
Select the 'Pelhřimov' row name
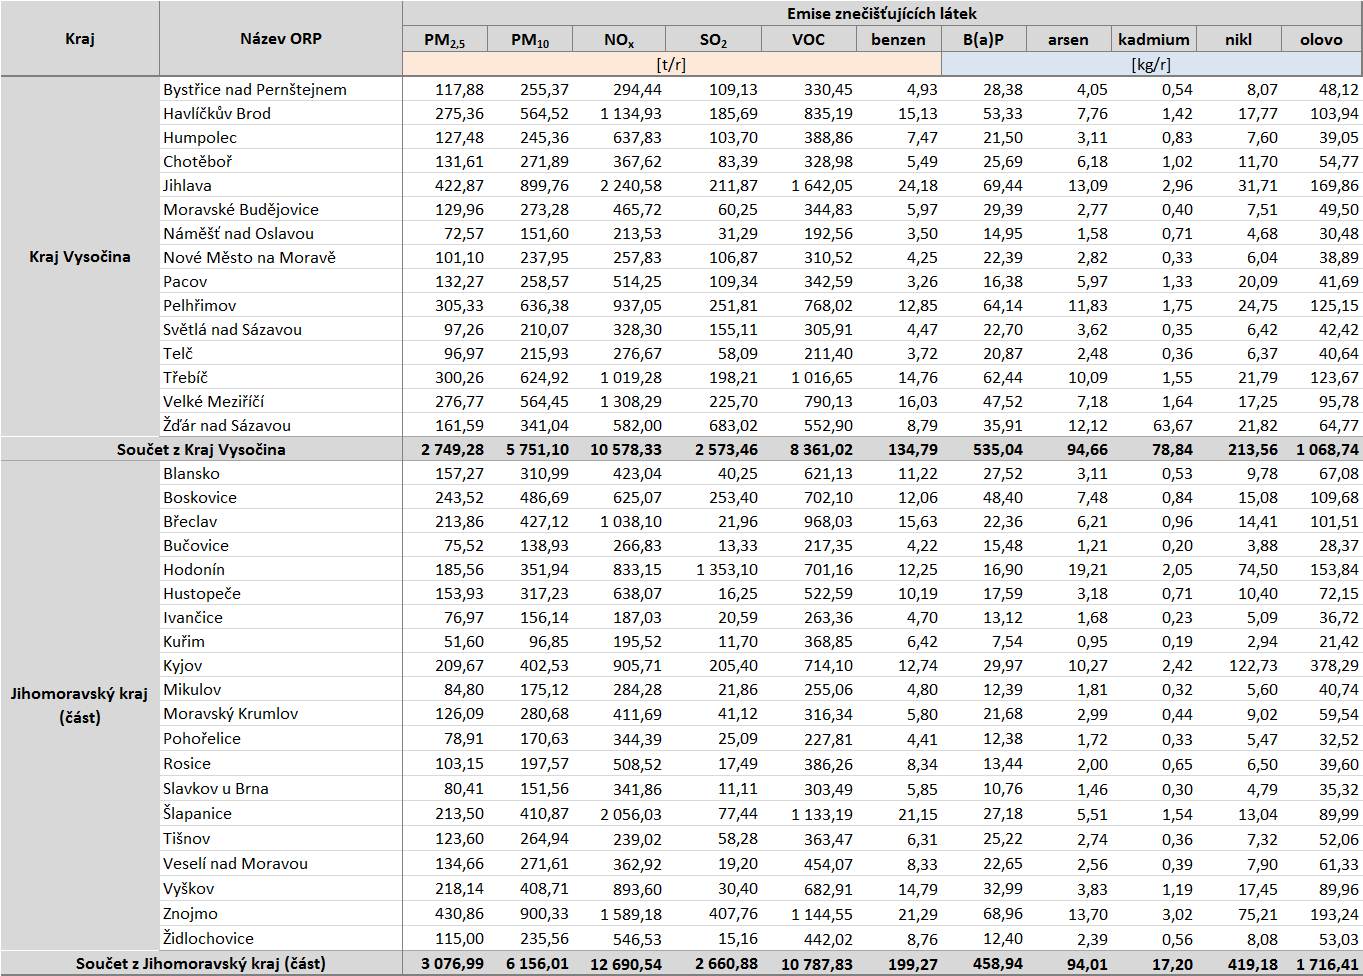[200, 305]
